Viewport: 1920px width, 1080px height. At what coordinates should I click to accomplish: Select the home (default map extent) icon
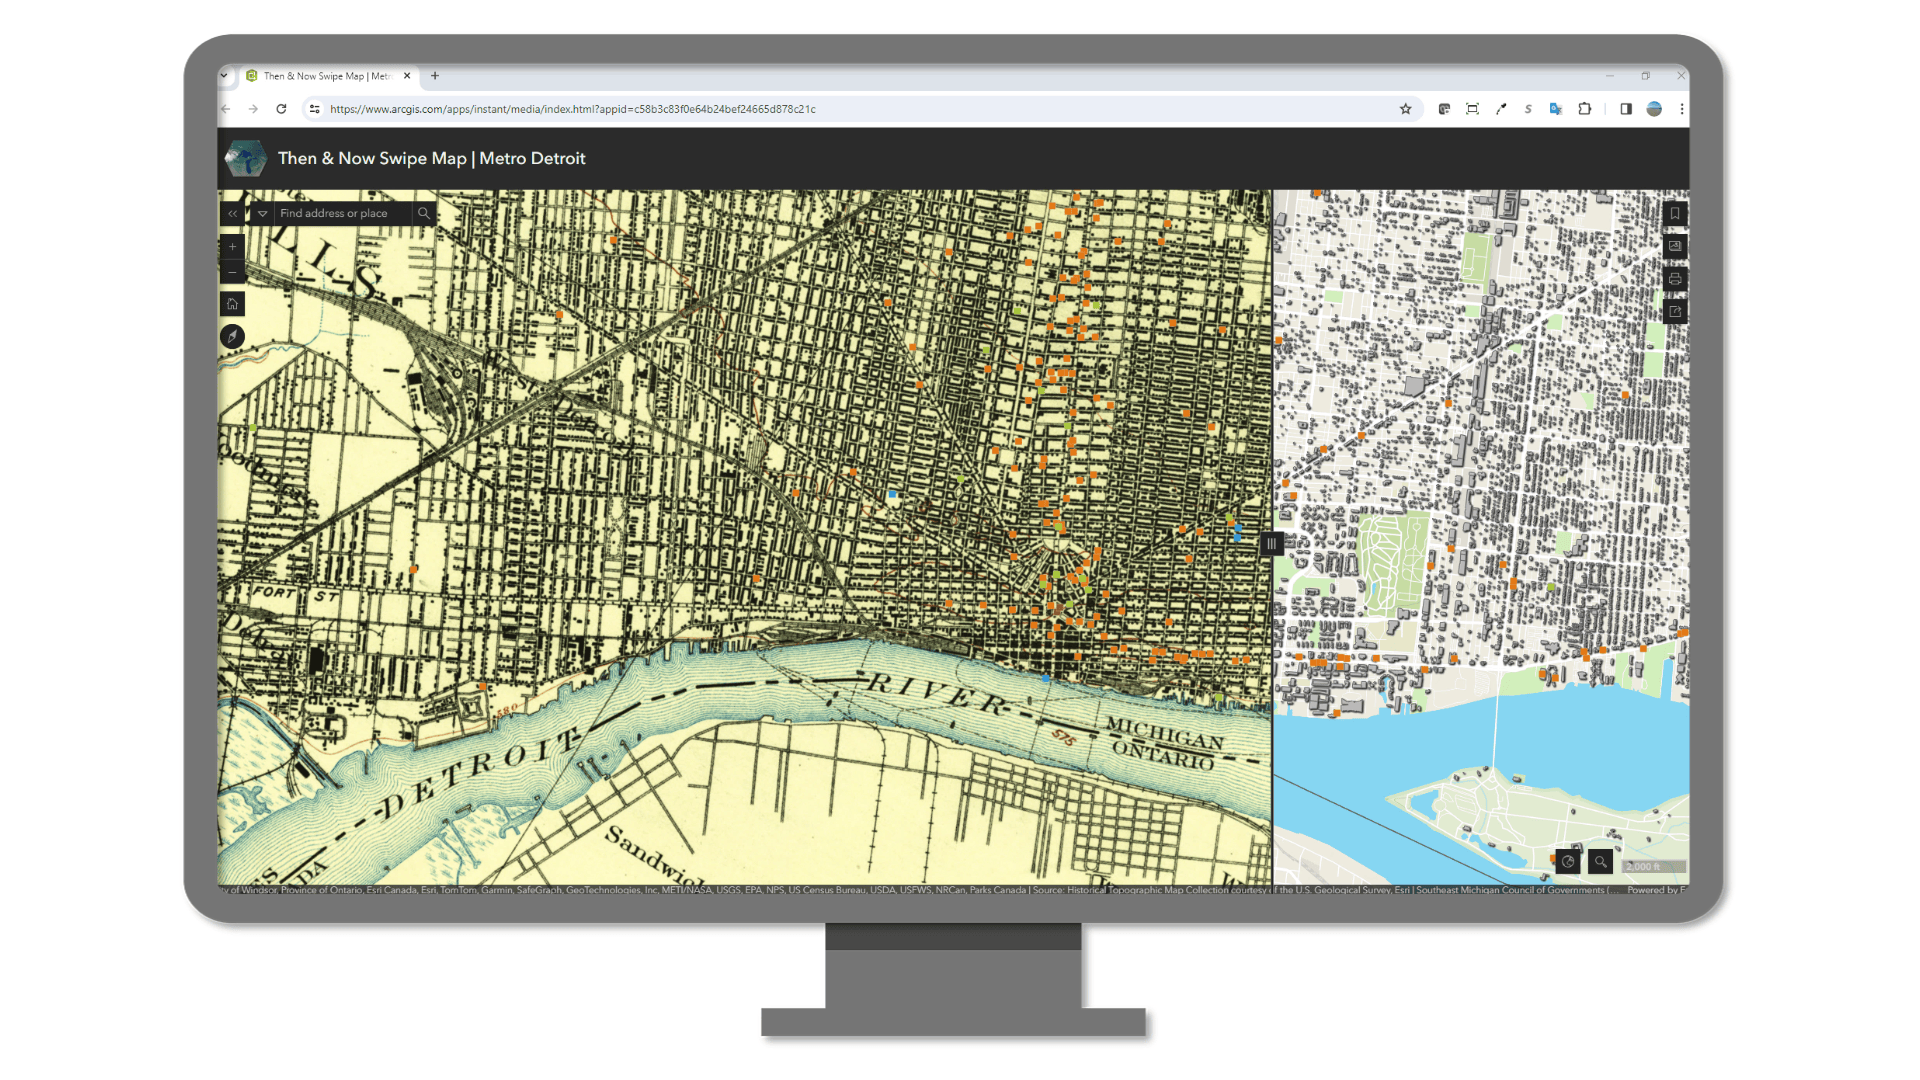(x=232, y=303)
